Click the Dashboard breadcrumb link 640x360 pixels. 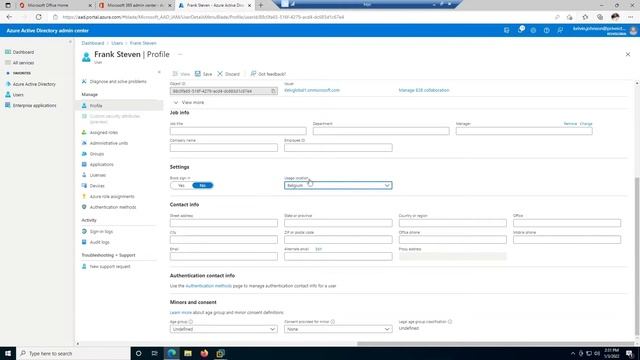(x=93, y=43)
